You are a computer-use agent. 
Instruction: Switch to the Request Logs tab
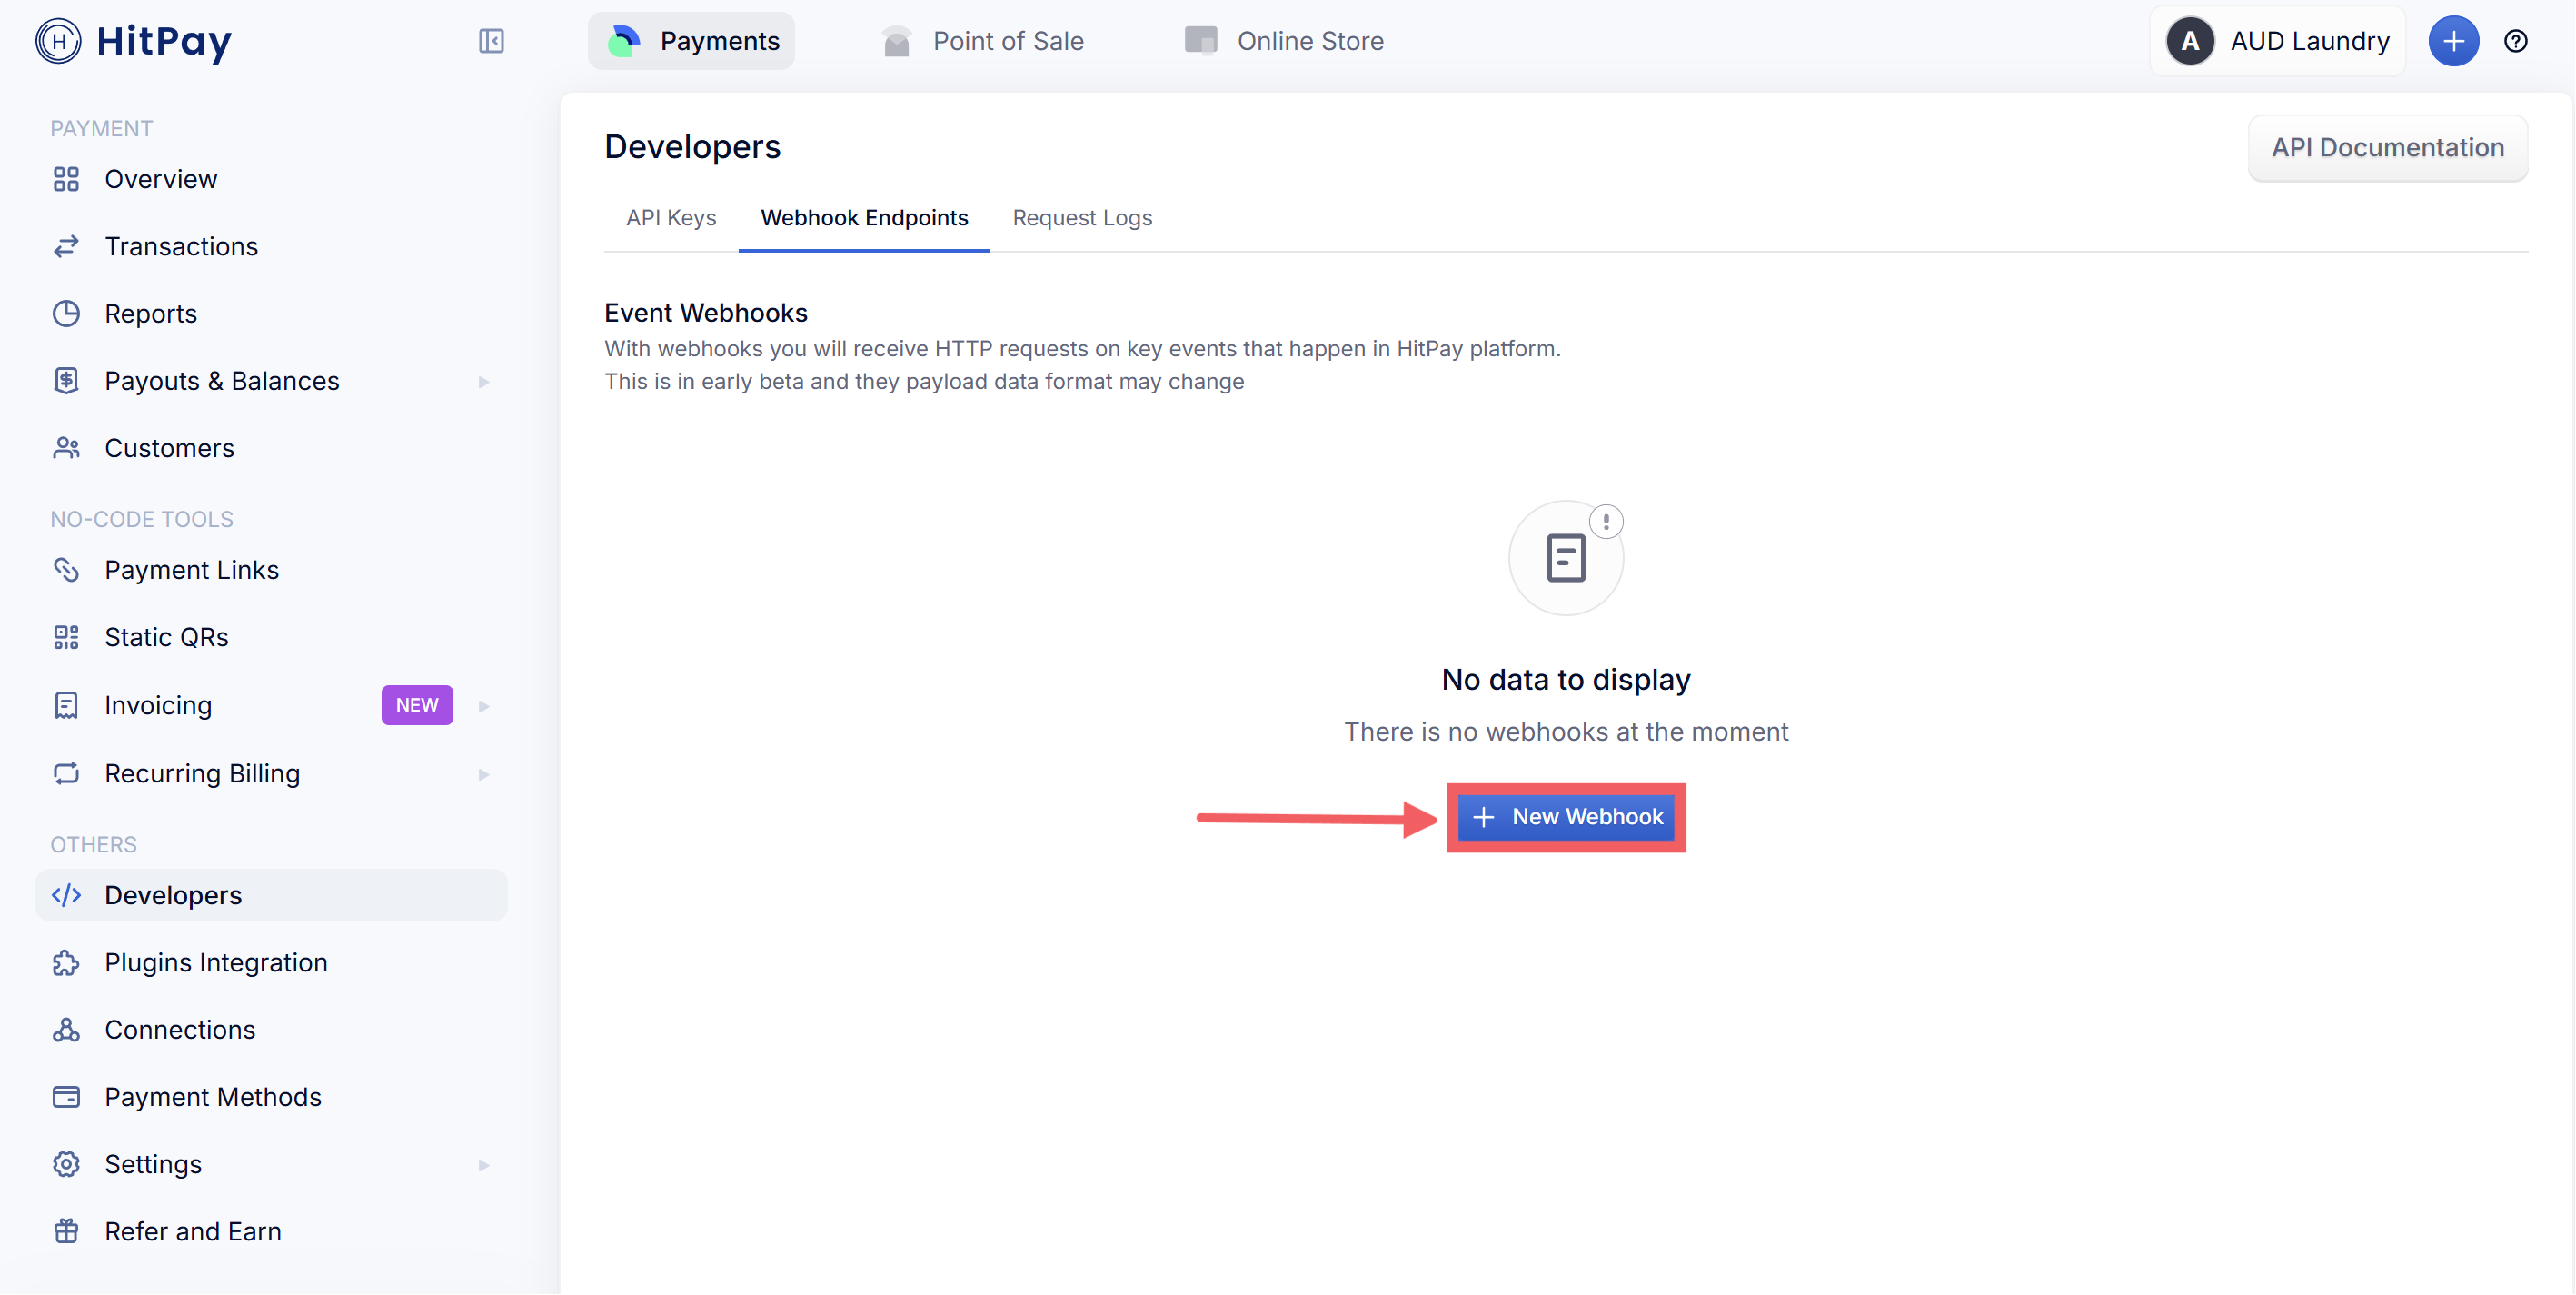click(1082, 218)
